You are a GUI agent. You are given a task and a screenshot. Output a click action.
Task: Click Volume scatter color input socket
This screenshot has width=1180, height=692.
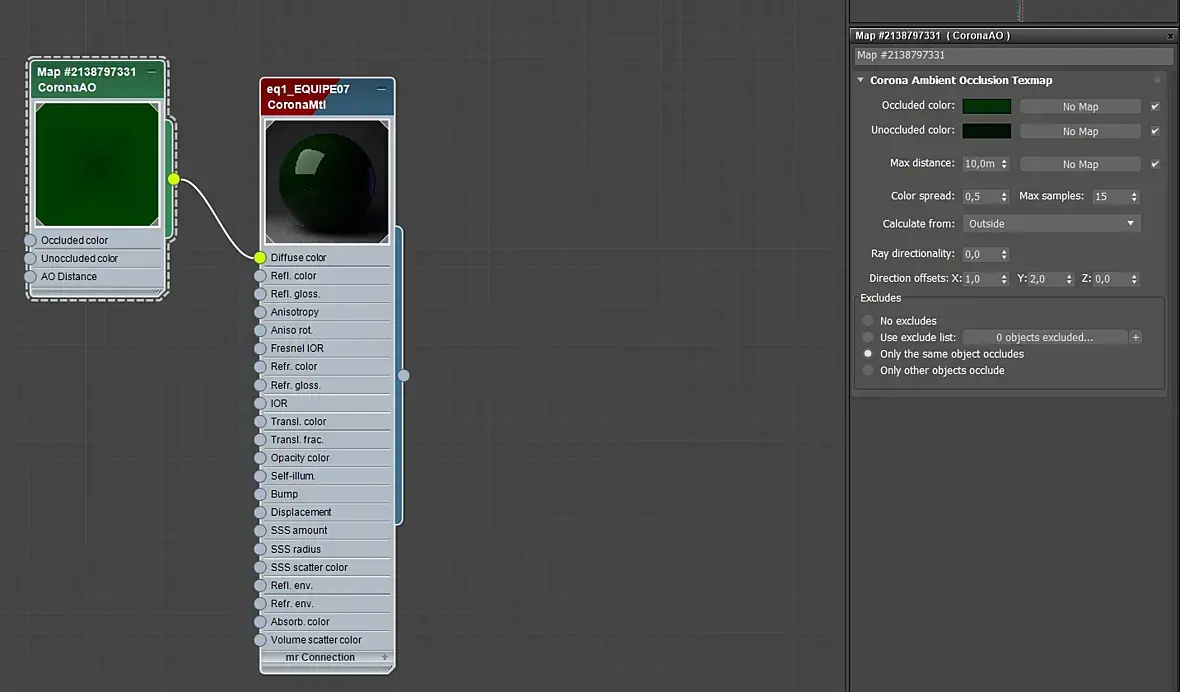coord(260,640)
